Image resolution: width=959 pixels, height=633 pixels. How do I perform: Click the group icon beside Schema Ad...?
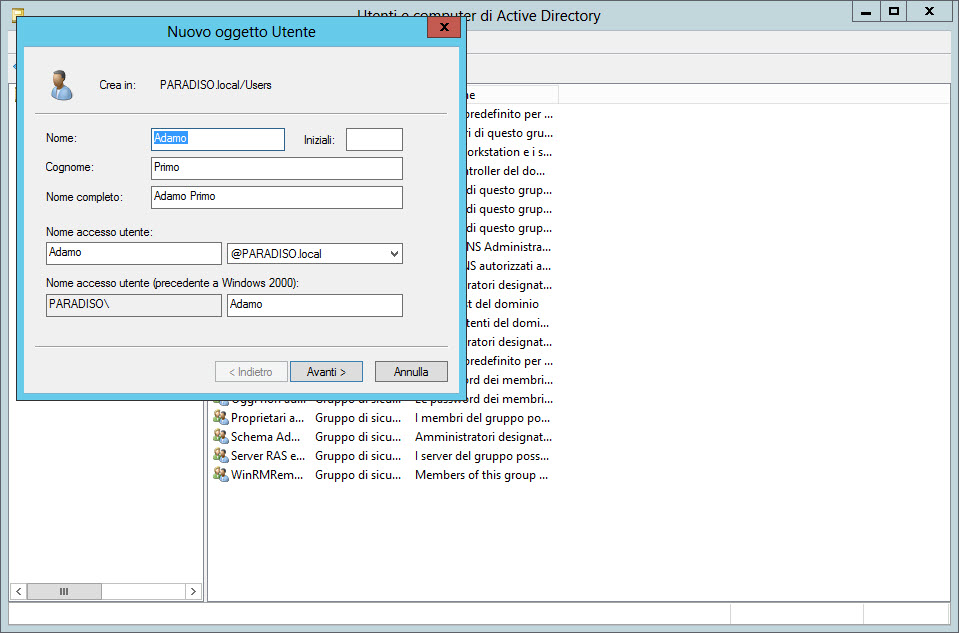[221, 437]
